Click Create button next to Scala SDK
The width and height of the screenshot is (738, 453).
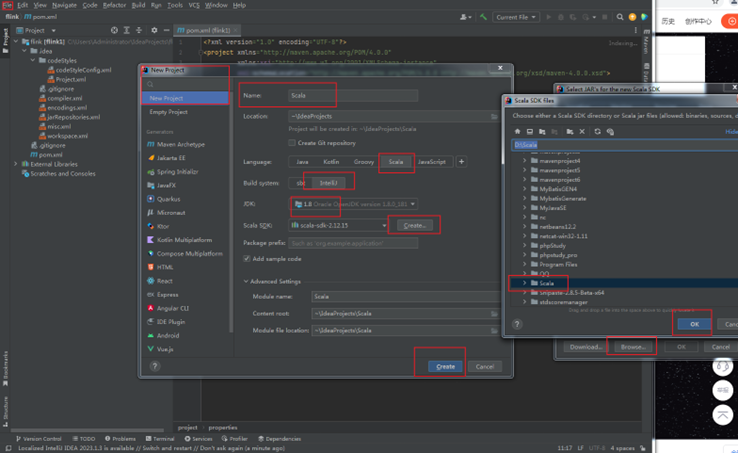[414, 225]
